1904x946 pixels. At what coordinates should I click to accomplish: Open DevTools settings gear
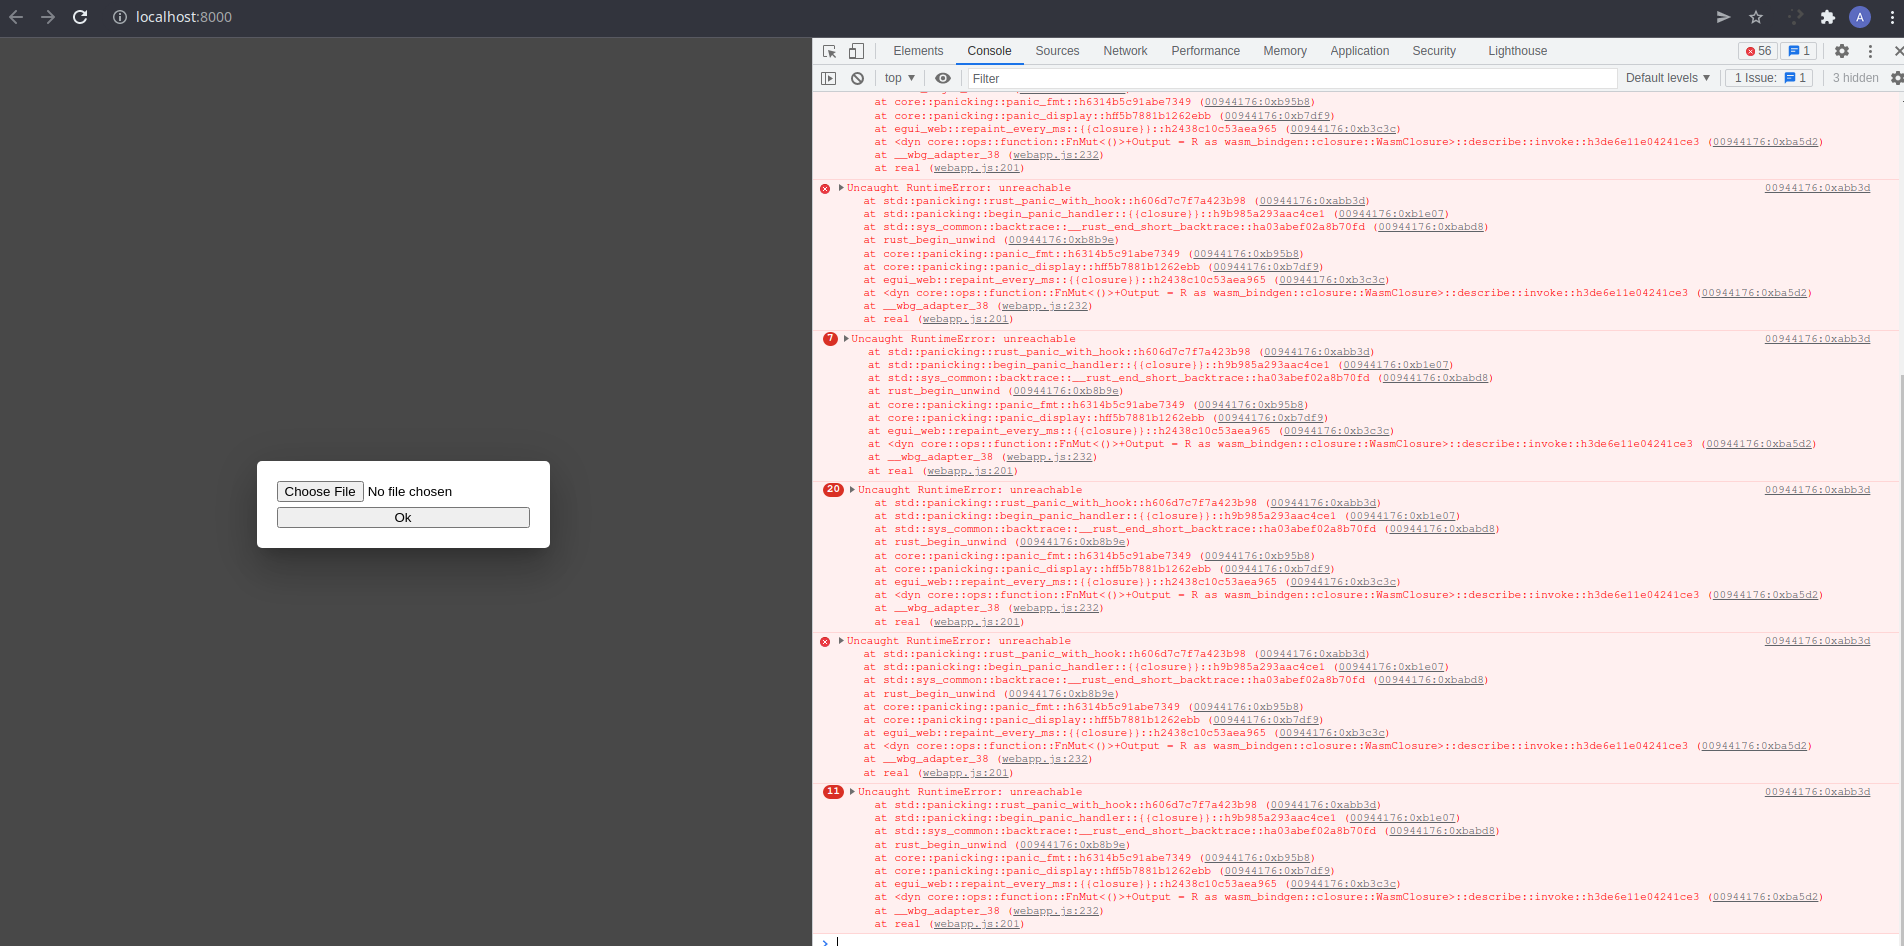point(1841,50)
